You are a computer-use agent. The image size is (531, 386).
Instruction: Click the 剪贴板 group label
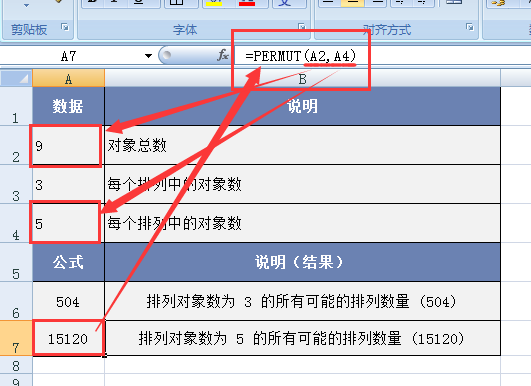[29, 30]
